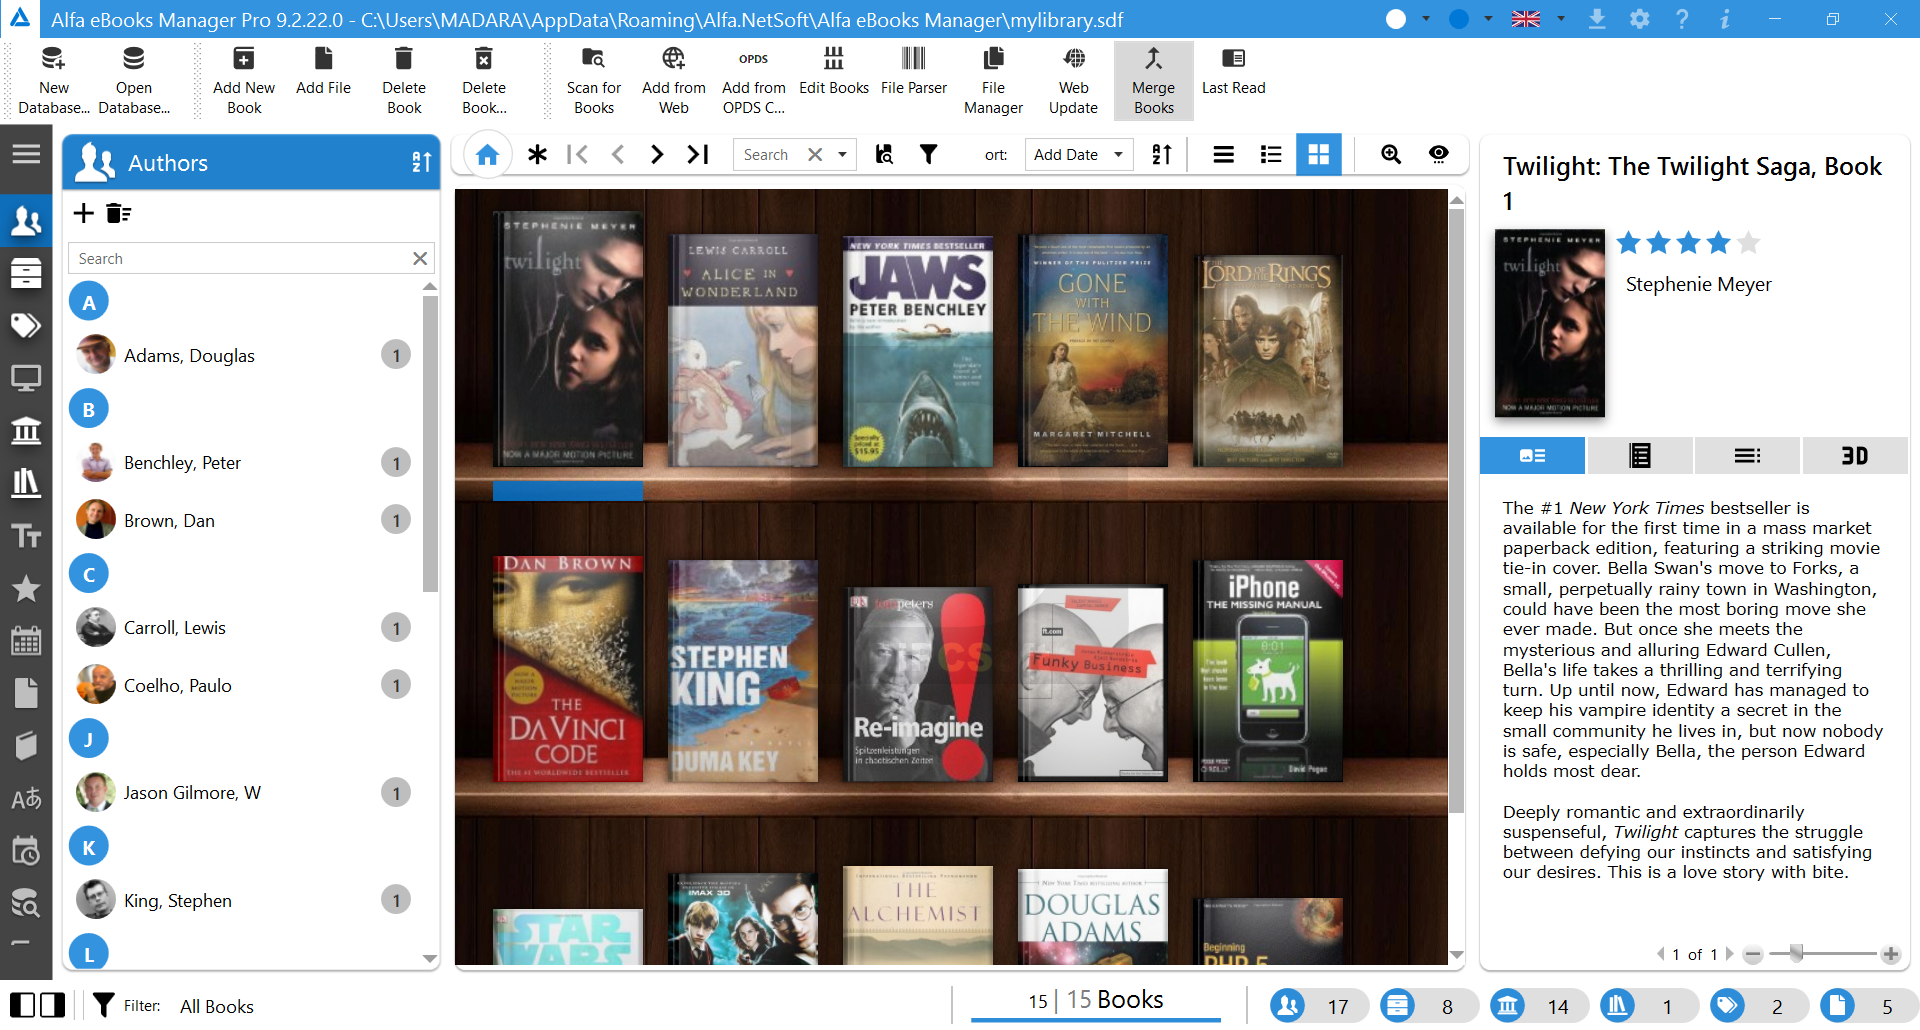Click the help question mark icon
Viewport: 1920px width, 1030px height.
click(1682, 19)
